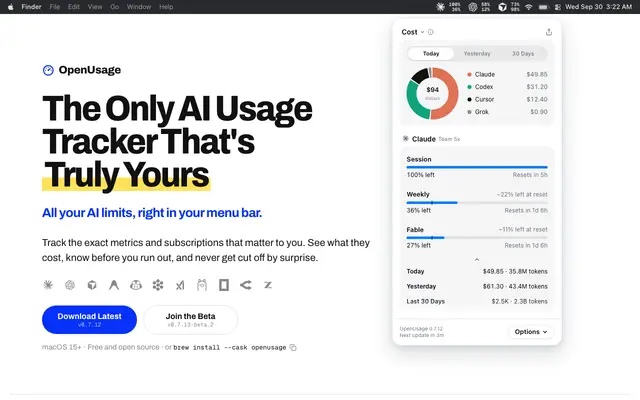Click the Session progress bar
The image size is (640, 400).
477,167
